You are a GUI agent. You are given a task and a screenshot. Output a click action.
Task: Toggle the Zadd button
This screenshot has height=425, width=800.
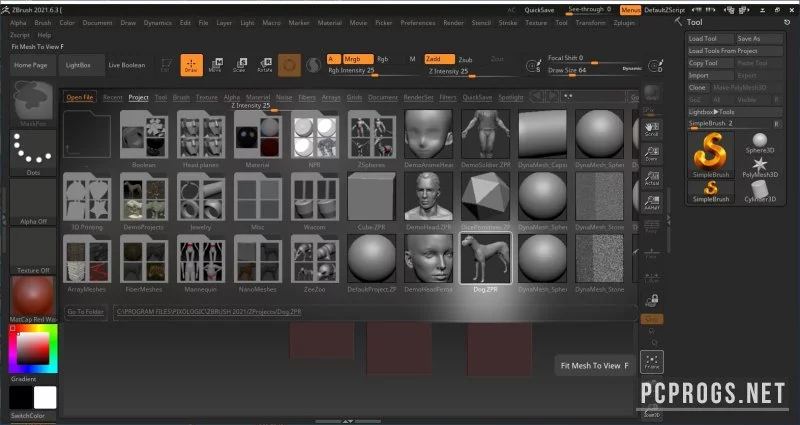click(x=439, y=59)
